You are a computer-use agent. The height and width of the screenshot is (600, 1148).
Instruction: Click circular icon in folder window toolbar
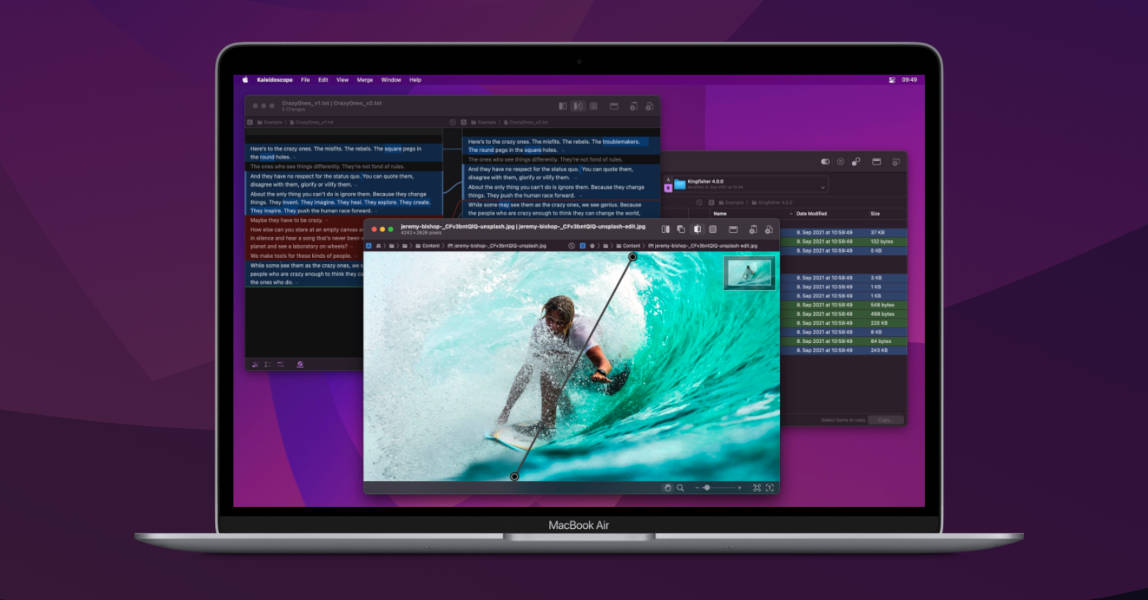click(840, 162)
